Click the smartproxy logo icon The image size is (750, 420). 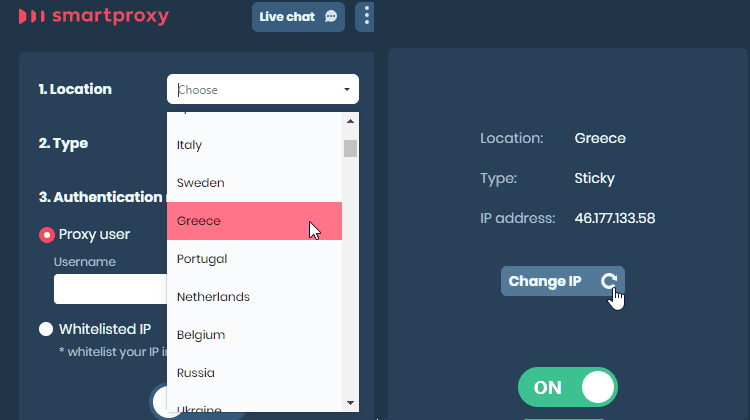click(32, 16)
